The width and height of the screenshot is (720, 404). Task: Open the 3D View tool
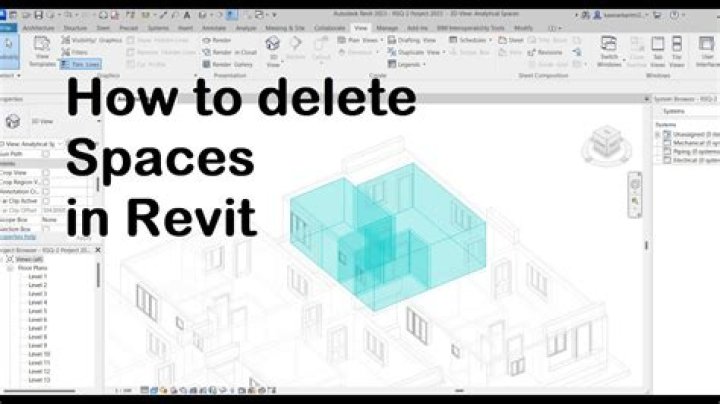[x=272, y=52]
